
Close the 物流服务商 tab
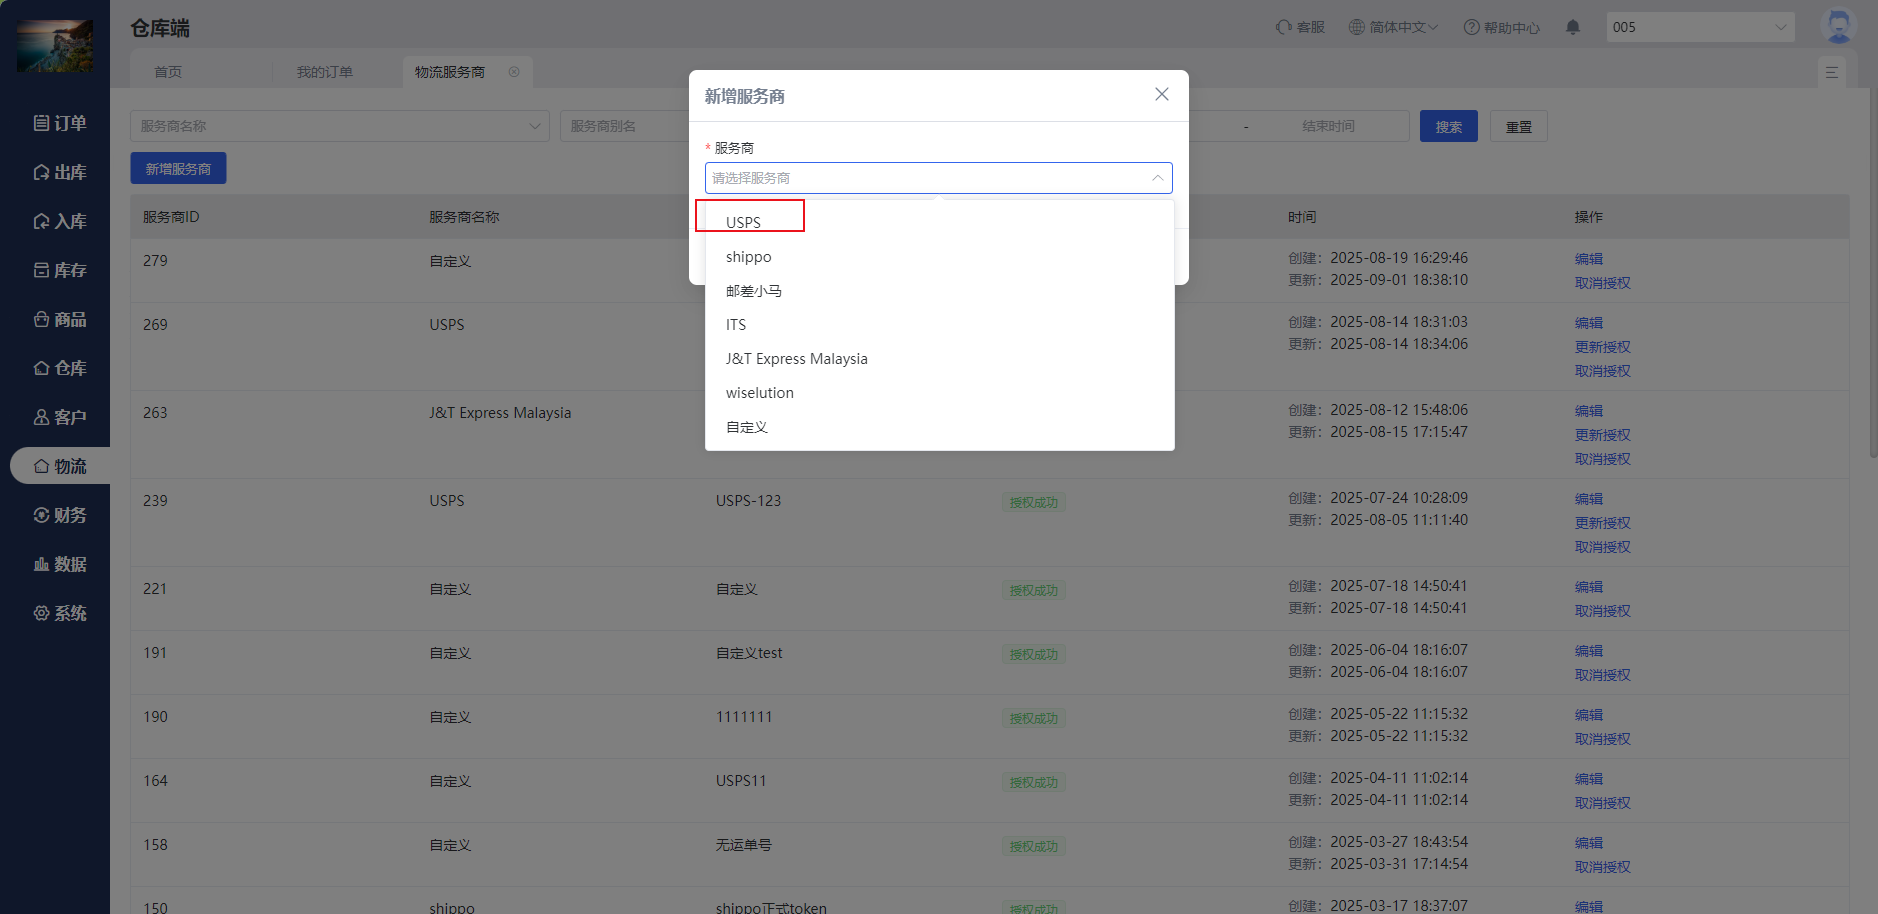click(514, 72)
